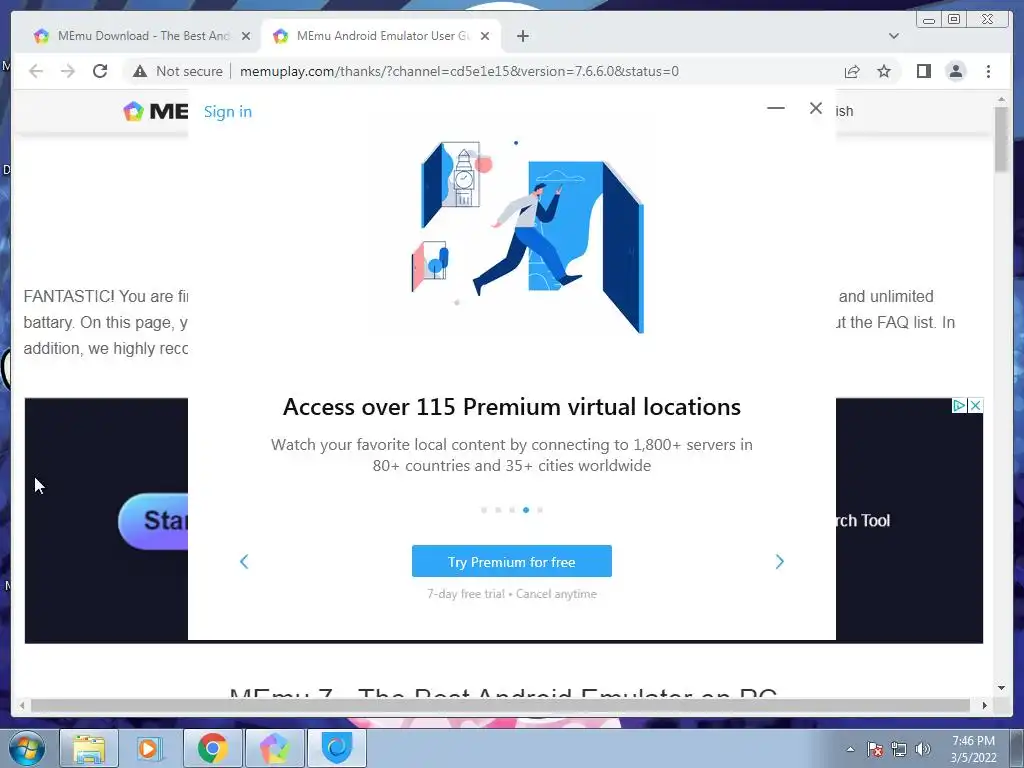Screen dimensions: 1024x768
Task: Select the second carousel dot
Action: pos(498,510)
